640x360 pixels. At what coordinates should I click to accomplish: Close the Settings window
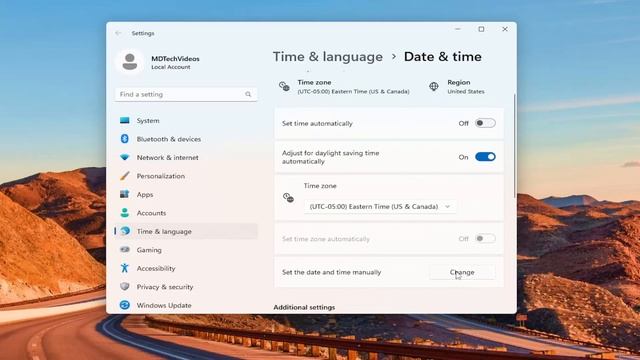point(505,29)
